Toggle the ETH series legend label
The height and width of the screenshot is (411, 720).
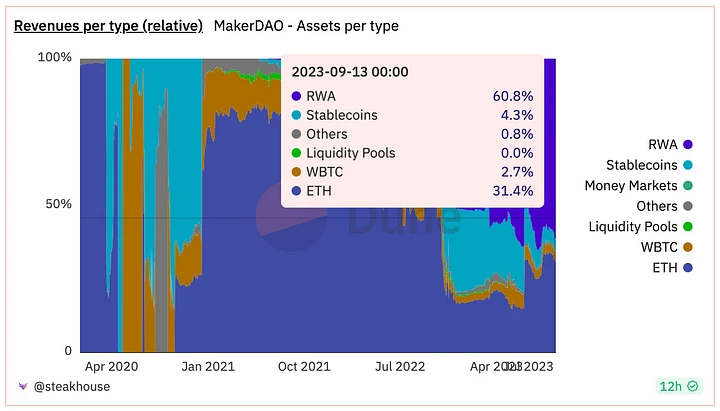(664, 268)
